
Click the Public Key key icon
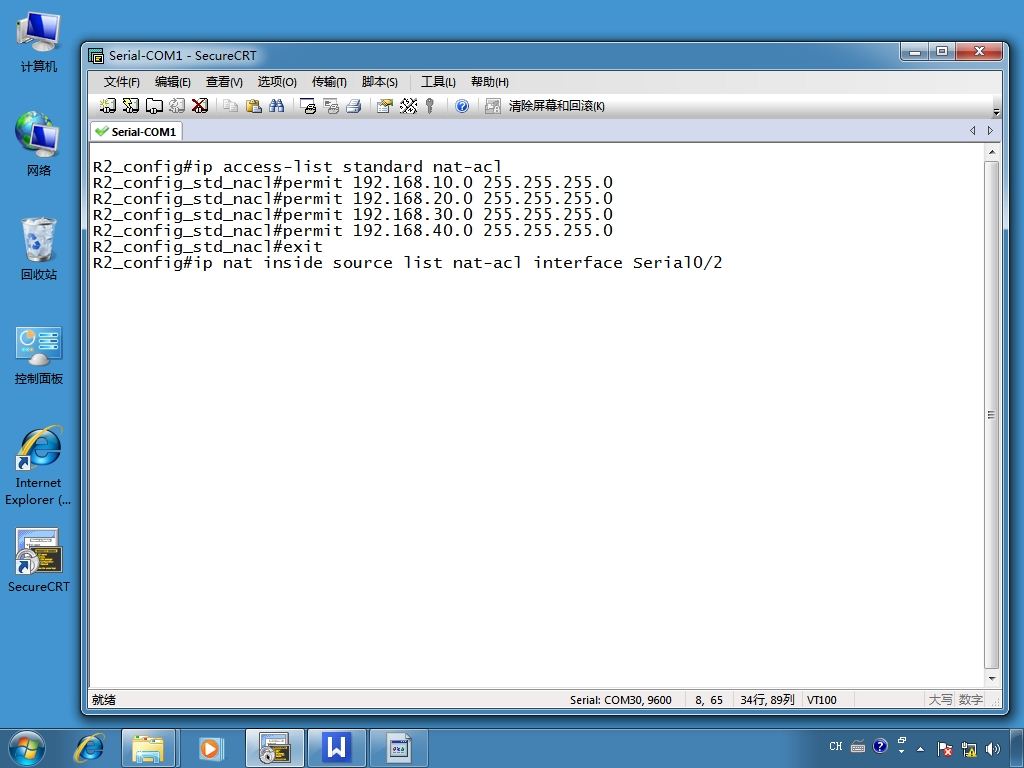pos(430,105)
